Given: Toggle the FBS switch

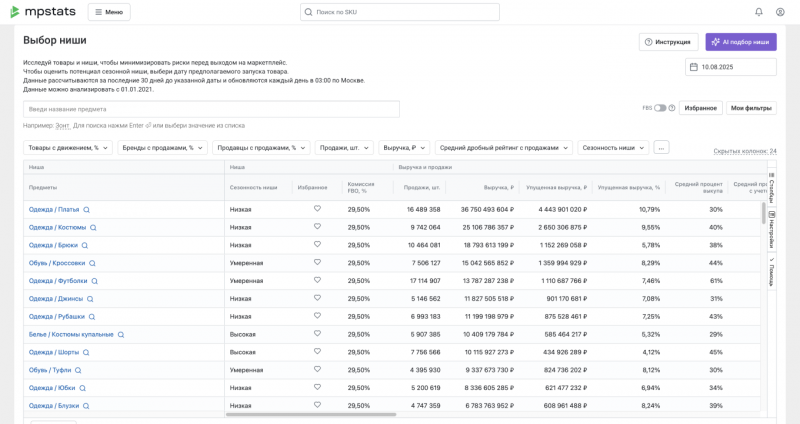Looking at the screenshot, I should click(660, 108).
